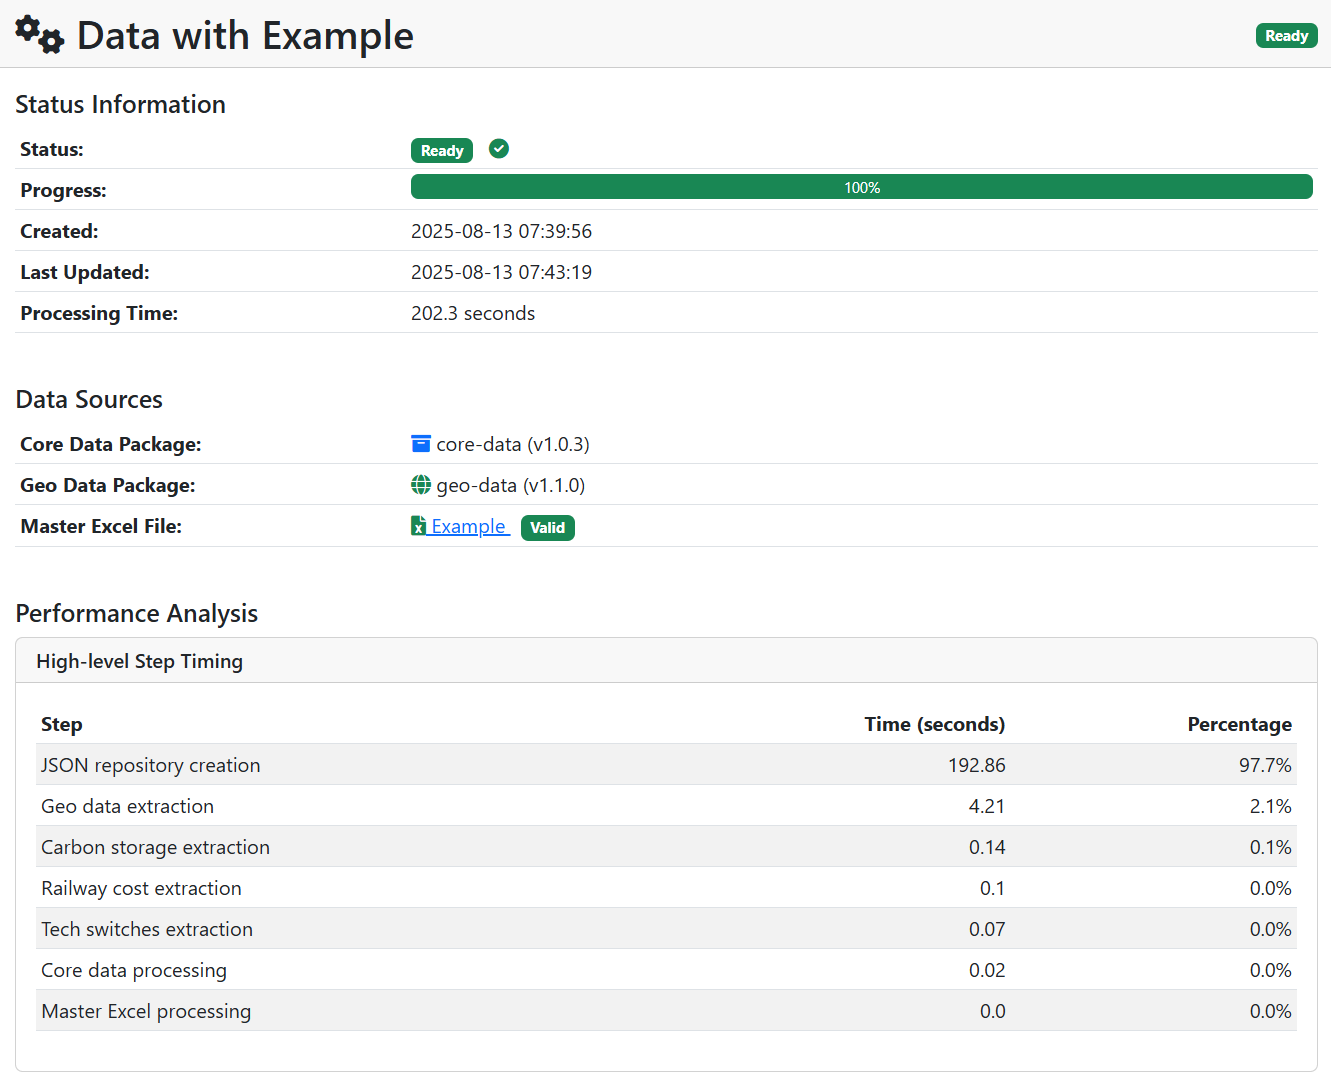Viewport: 1331px width, 1082px height.
Task: Click the blue archive box icon for core-data
Action: coord(421,444)
